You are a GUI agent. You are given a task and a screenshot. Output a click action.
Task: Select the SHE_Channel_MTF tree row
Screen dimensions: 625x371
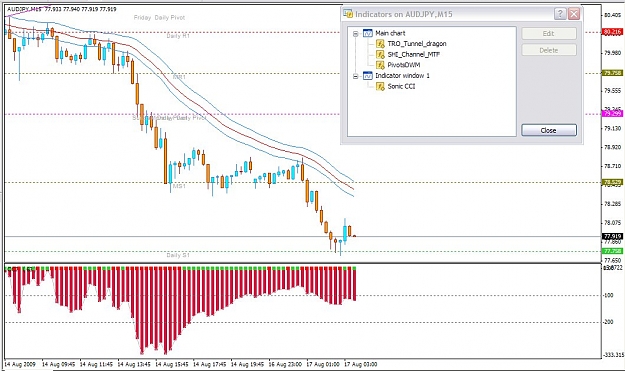tap(408, 55)
